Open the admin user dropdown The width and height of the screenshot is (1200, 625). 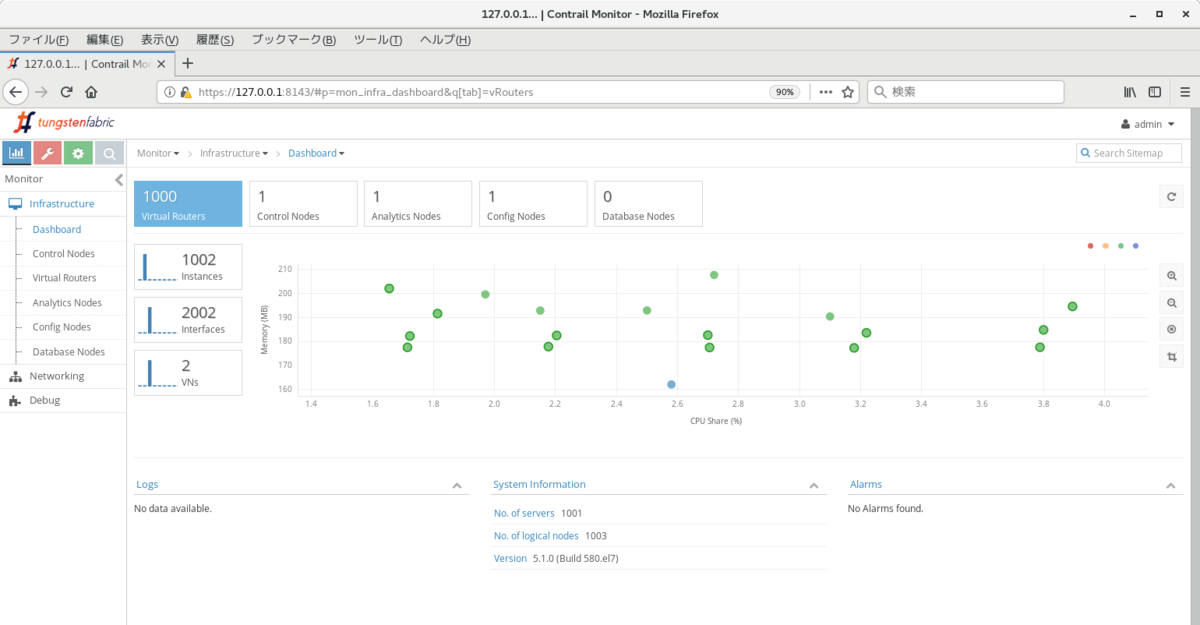point(1148,124)
